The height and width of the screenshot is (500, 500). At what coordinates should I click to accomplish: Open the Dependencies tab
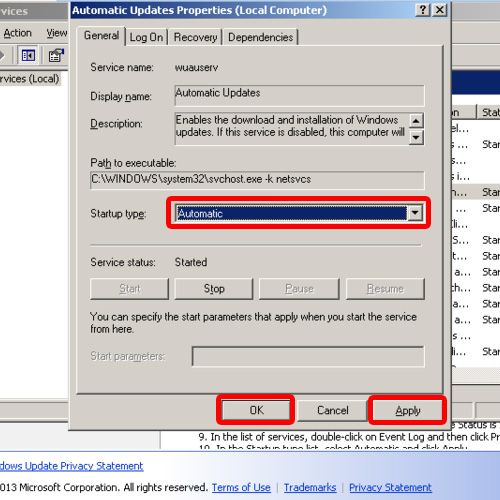click(261, 37)
